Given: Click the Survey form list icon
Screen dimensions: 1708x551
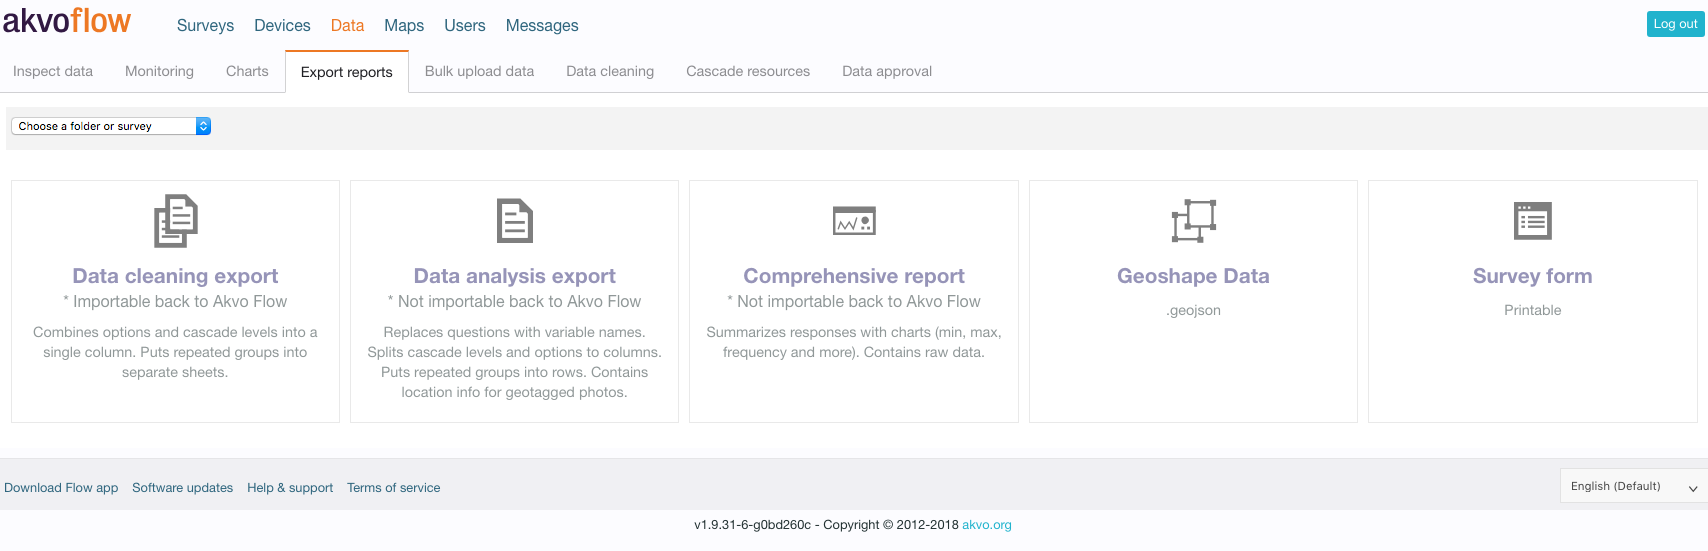Looking at the screenshot, I should point(1533,221).
